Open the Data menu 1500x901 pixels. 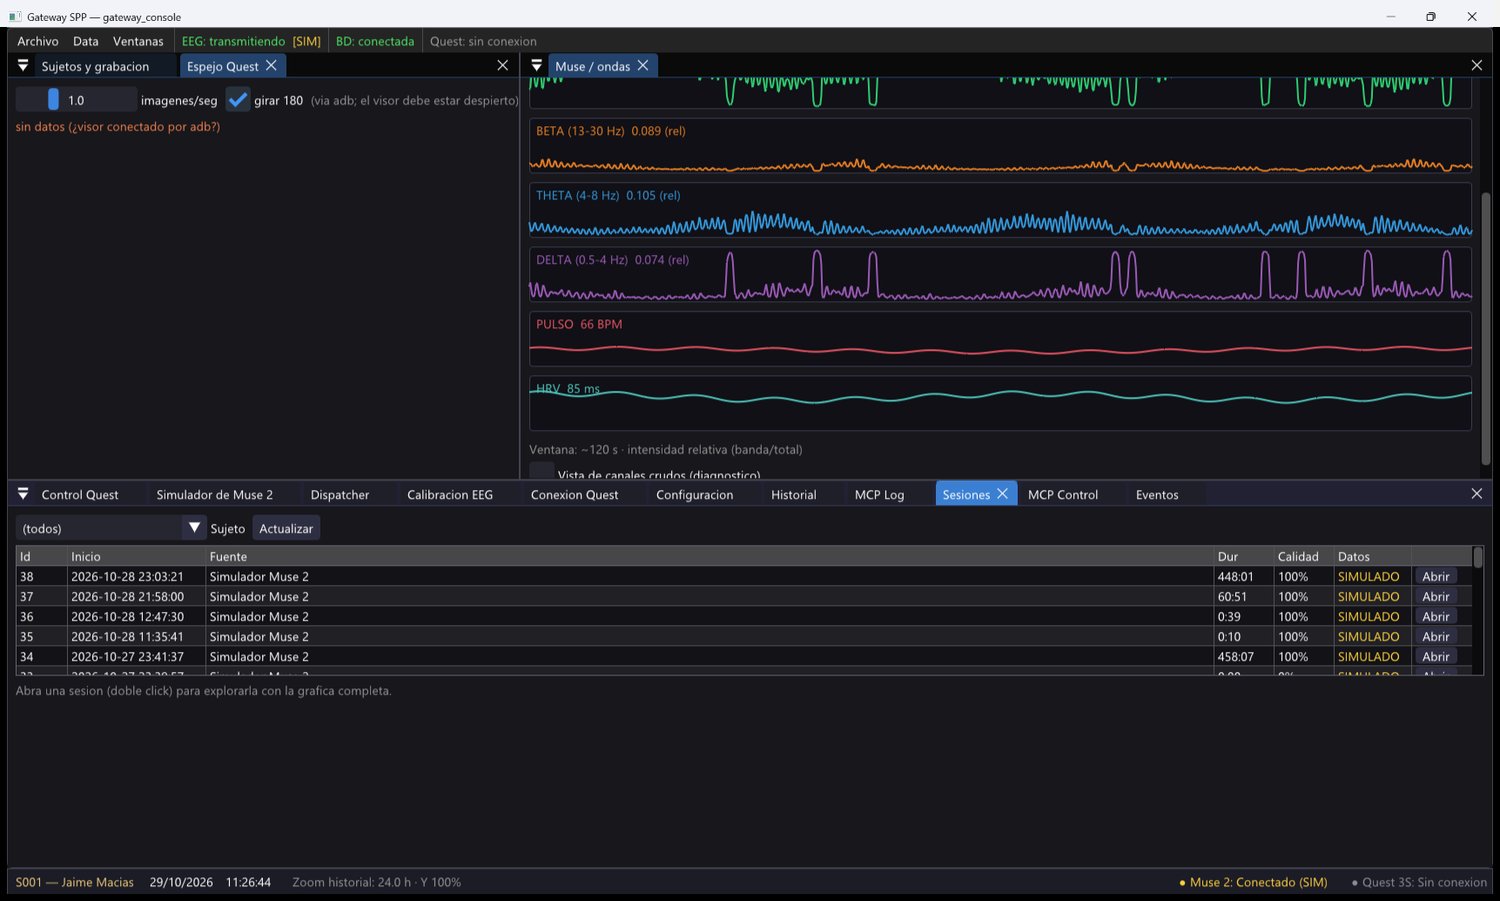[x=86, y=41]
